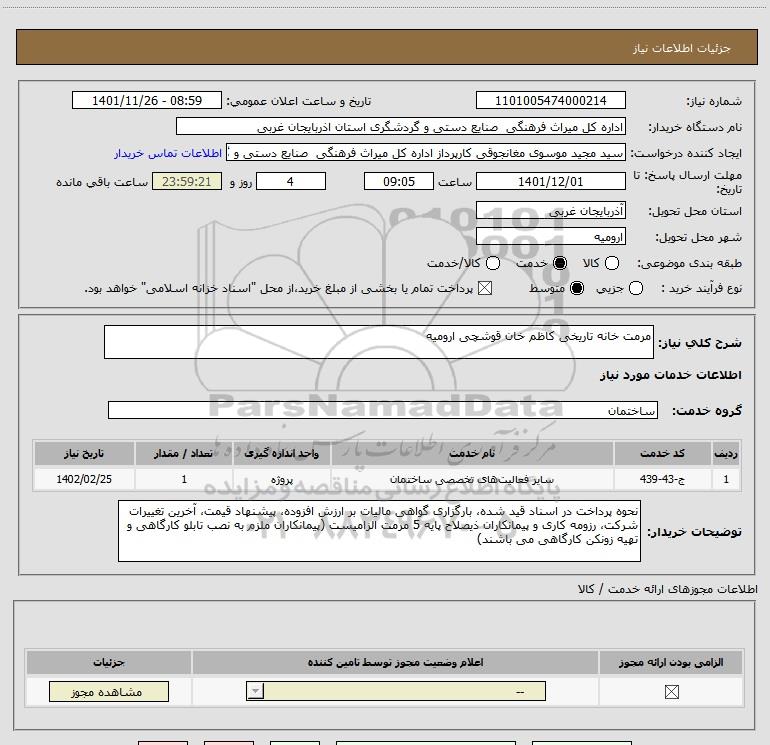This screenshot has height=745, width=770.
Task: Click the اطلاعات مجوزهای ارائه خدمت heading
Action: [x=667, y=589]
